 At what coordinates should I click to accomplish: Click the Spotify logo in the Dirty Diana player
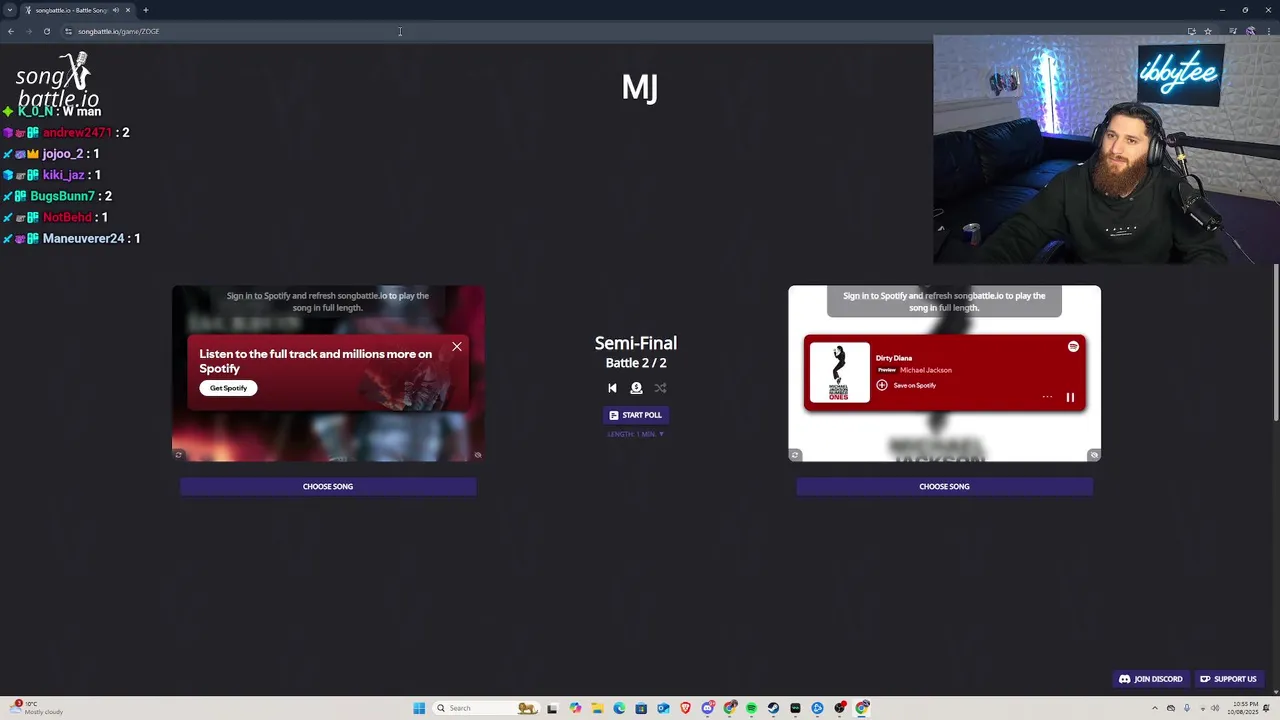click(x=1073, y=347)
